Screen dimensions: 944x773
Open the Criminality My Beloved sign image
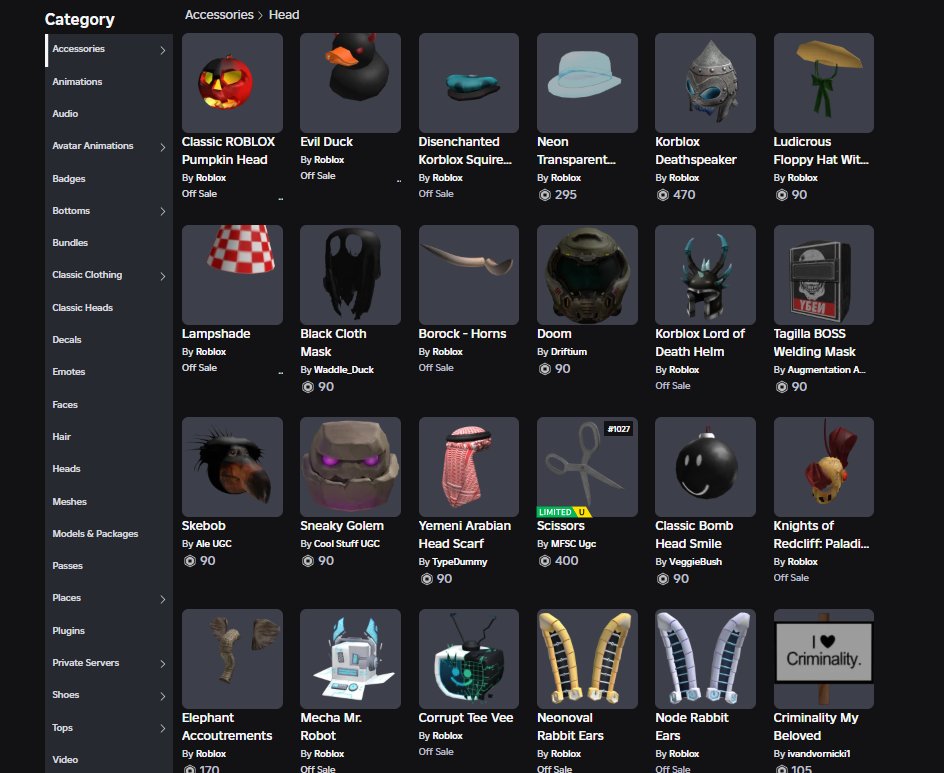pyautogui.click(x=824, y=659)
